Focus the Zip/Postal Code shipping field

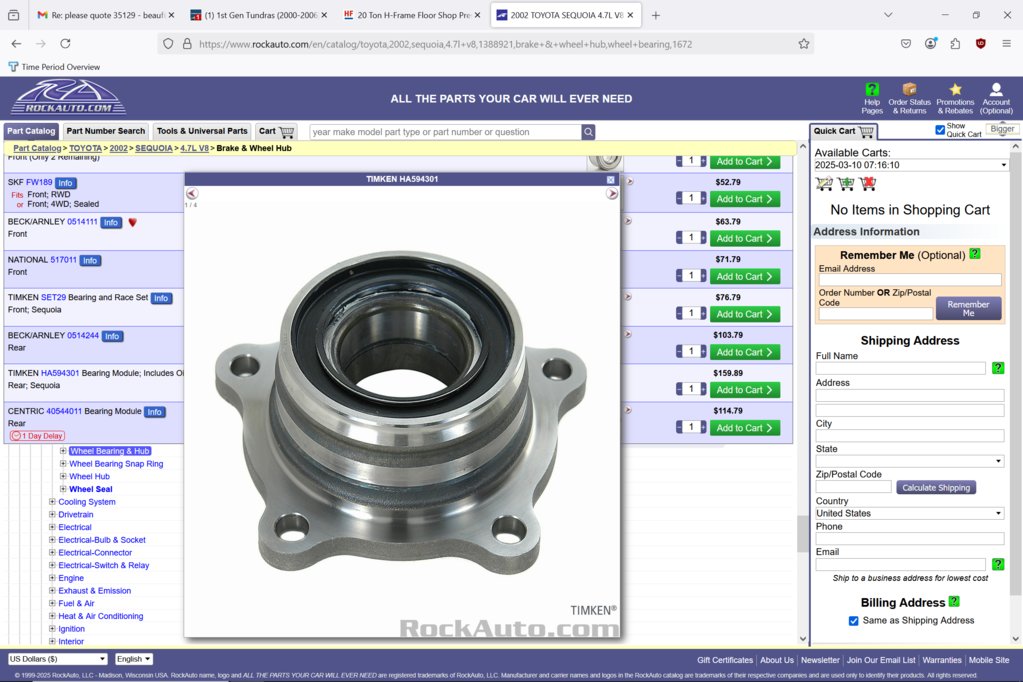(x=853, y=487)
